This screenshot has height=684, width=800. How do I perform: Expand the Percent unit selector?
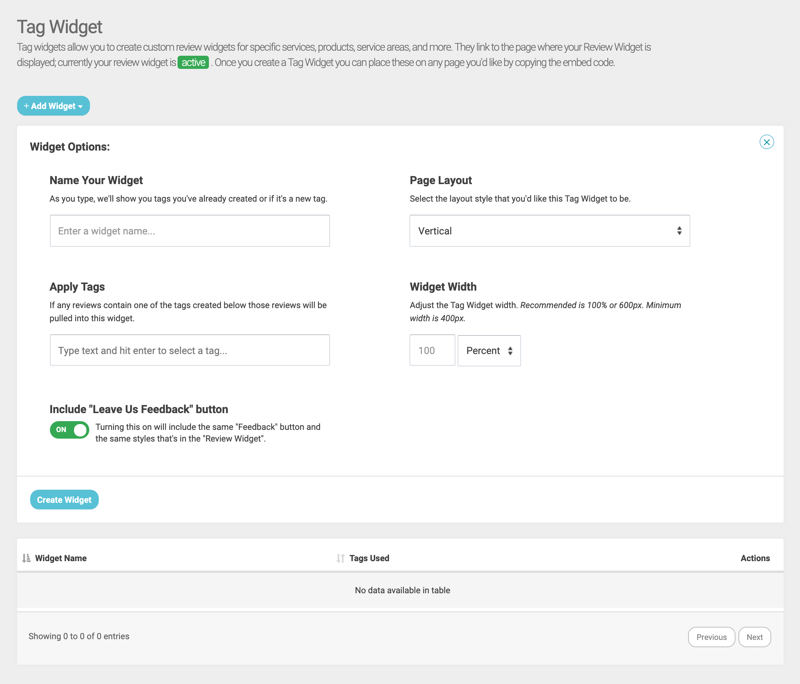(x=489, y=351)
